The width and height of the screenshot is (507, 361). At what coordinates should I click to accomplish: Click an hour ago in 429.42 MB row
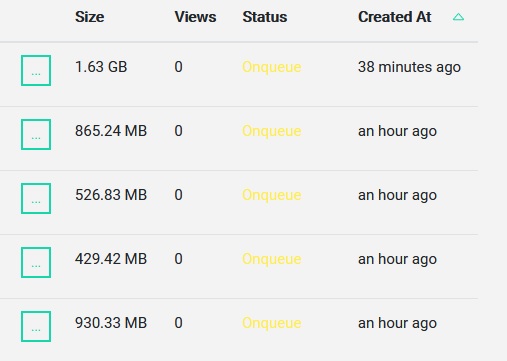point(397,259)
